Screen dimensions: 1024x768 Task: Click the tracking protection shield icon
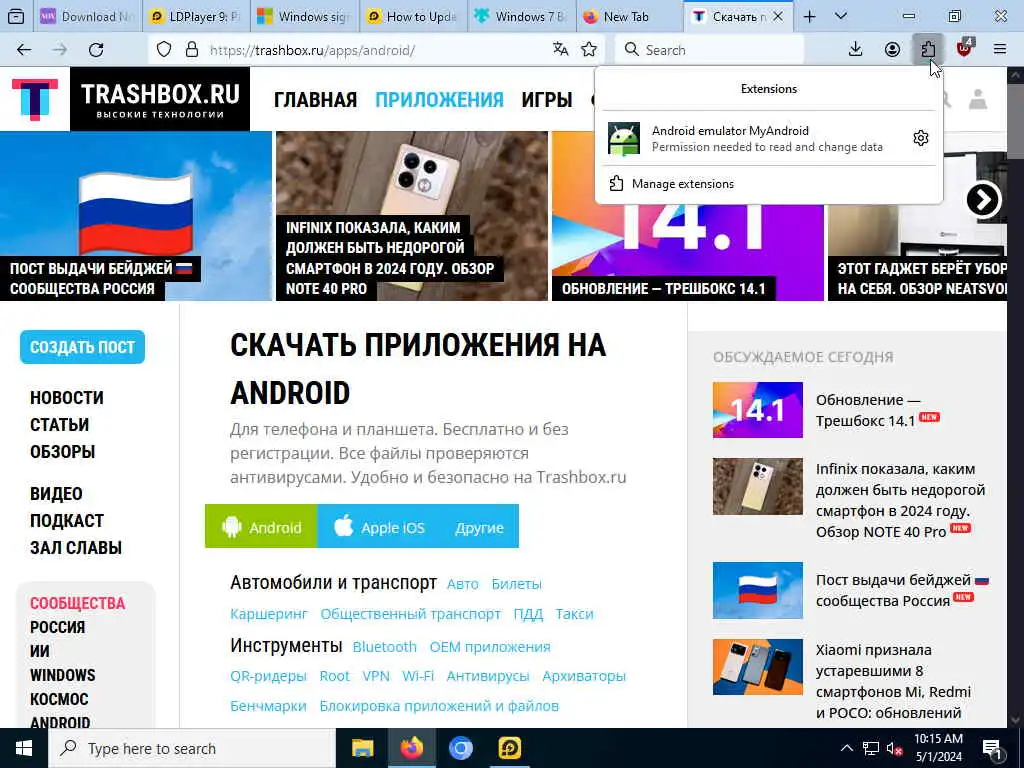pyautogui.click(x=164, y=50)
